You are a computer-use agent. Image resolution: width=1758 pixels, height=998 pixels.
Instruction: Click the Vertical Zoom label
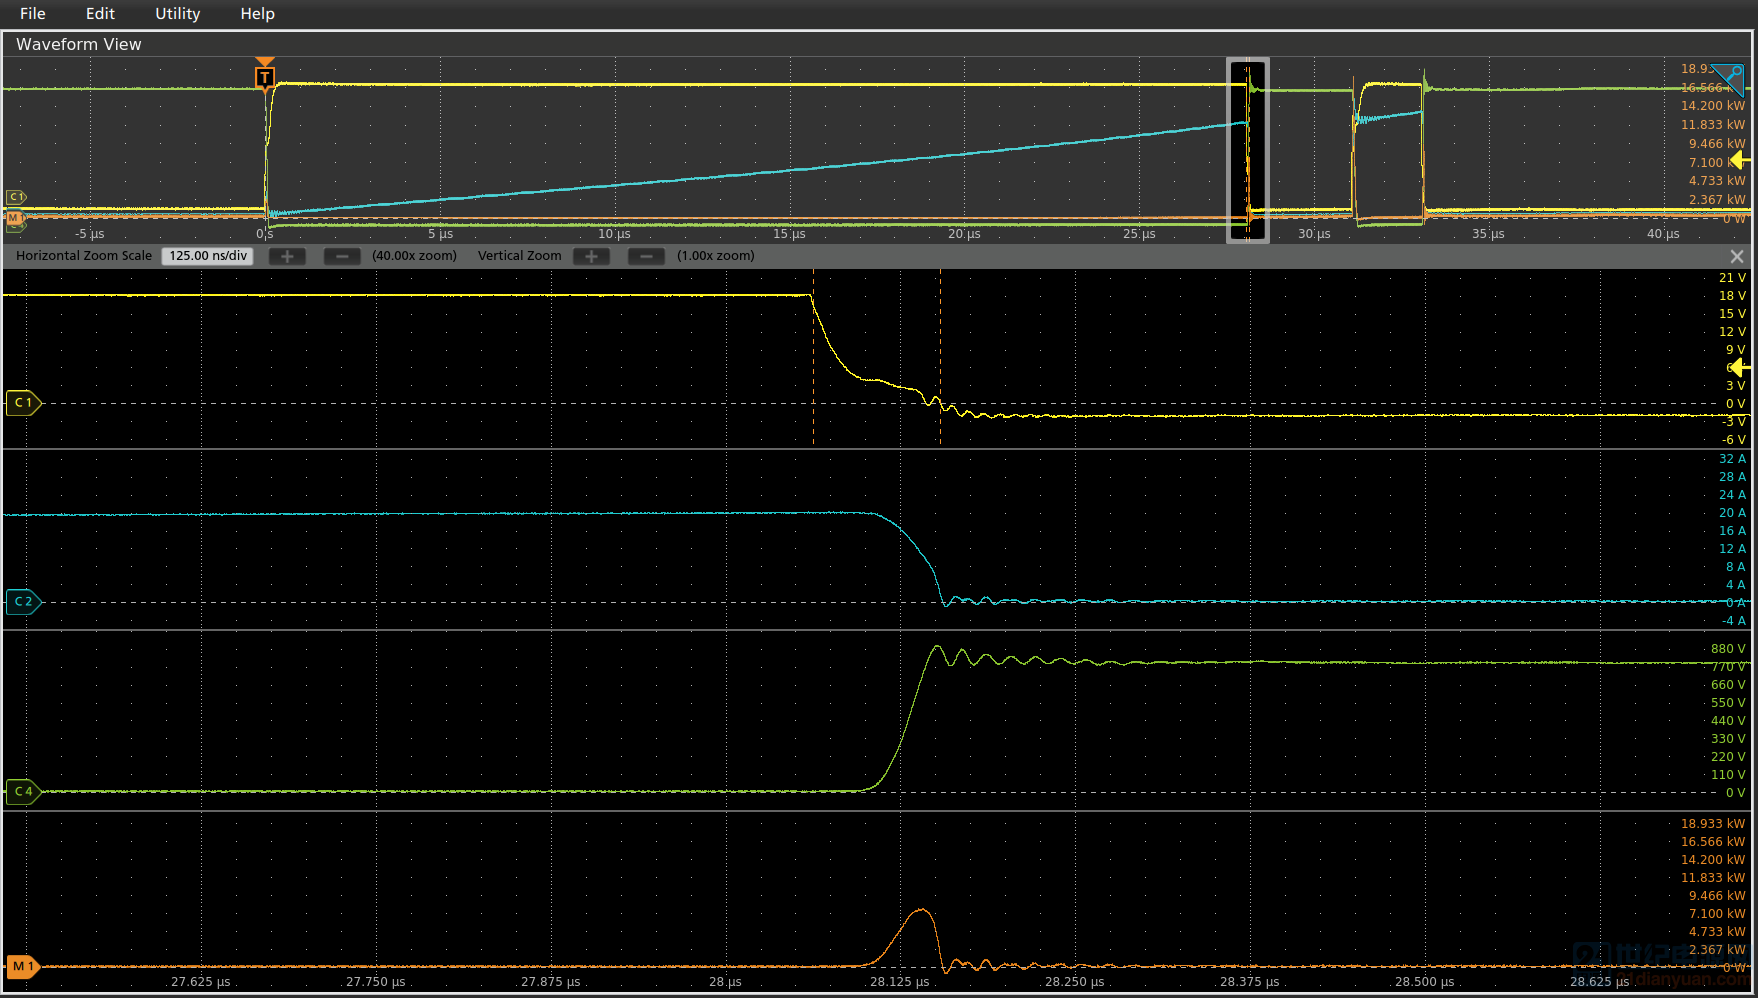519,256
